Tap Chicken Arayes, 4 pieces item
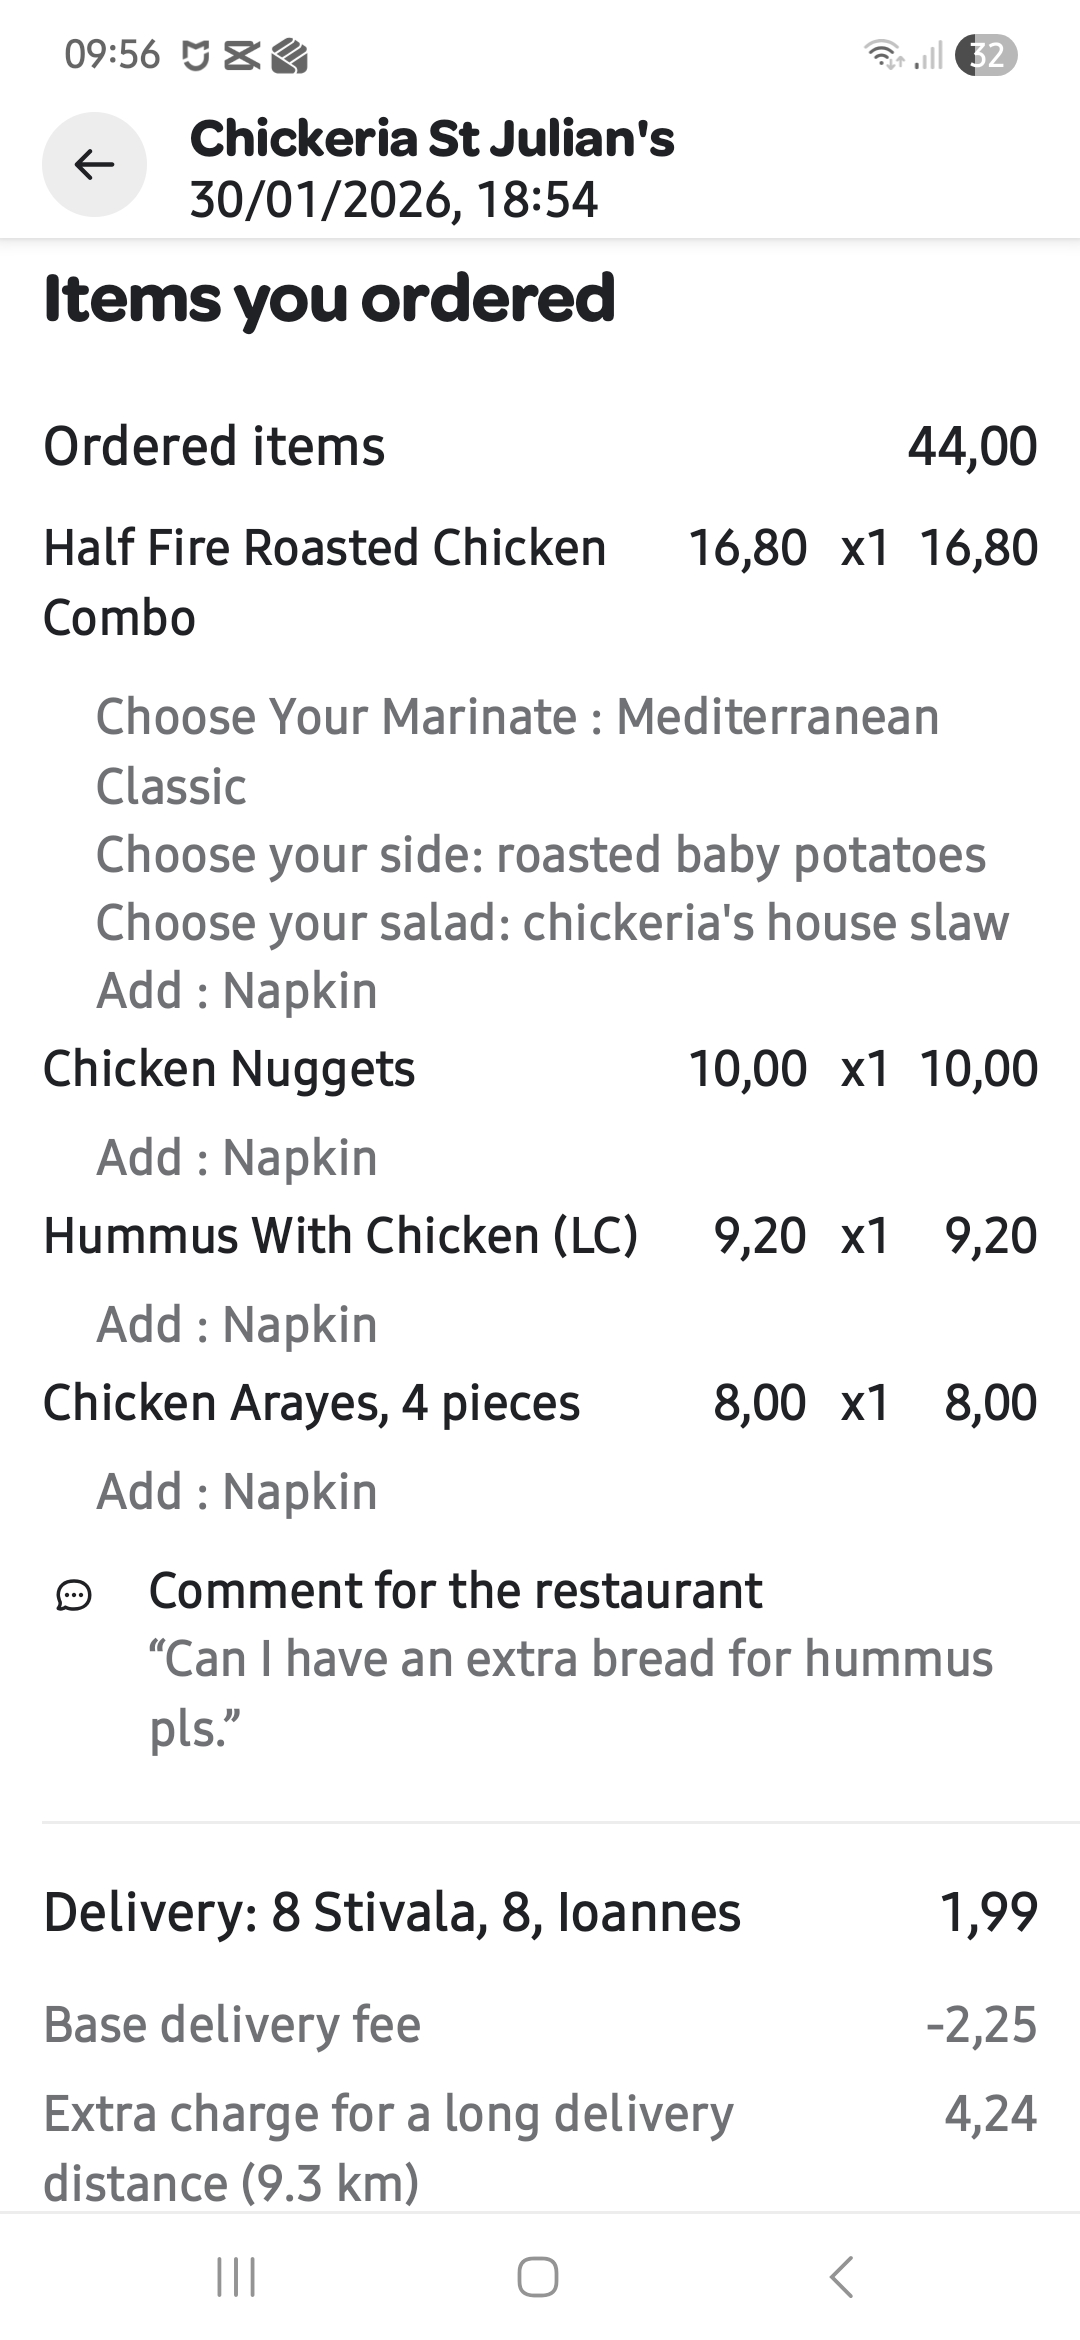1080x2340 pixels. [311, 1402]
